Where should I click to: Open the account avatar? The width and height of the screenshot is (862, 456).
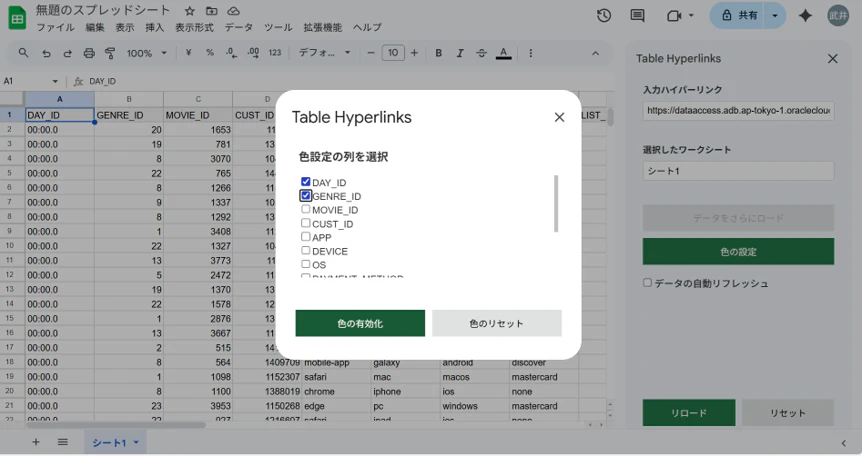(838, 15)
